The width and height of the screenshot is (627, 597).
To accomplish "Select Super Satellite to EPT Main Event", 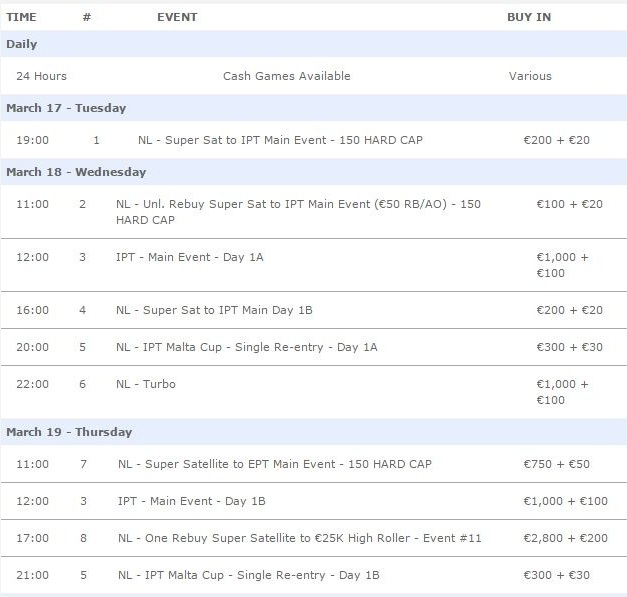I will [x=314, y=464].
